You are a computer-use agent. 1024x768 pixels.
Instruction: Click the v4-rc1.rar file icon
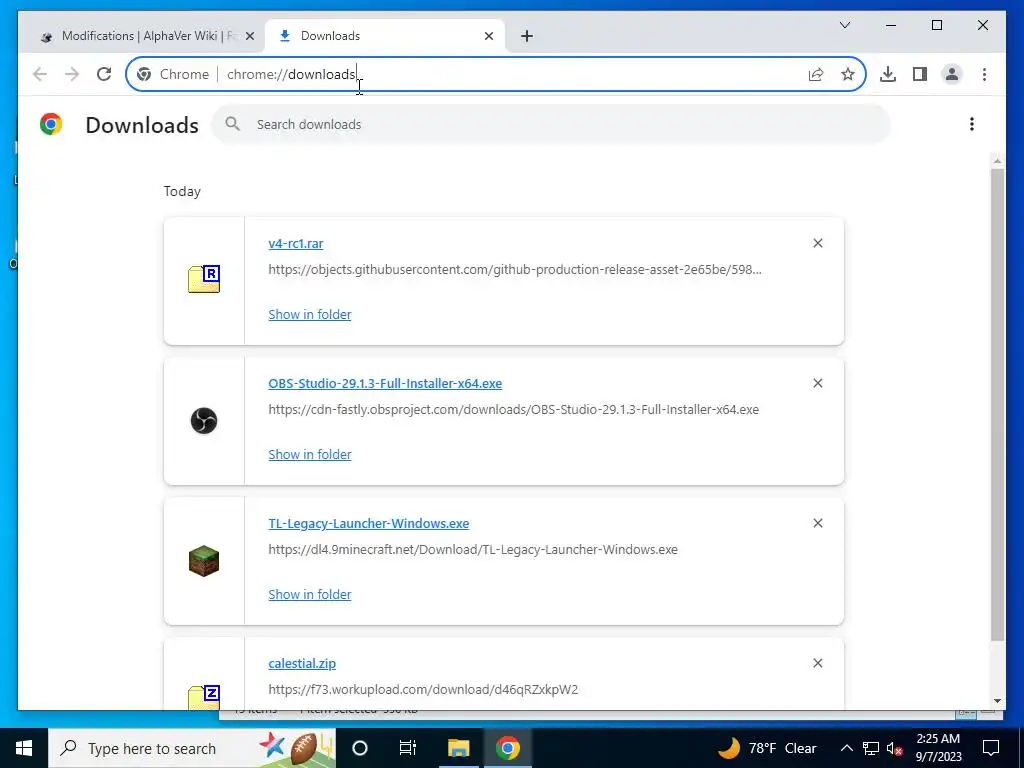pyautogui.click(x=204, y=279)
